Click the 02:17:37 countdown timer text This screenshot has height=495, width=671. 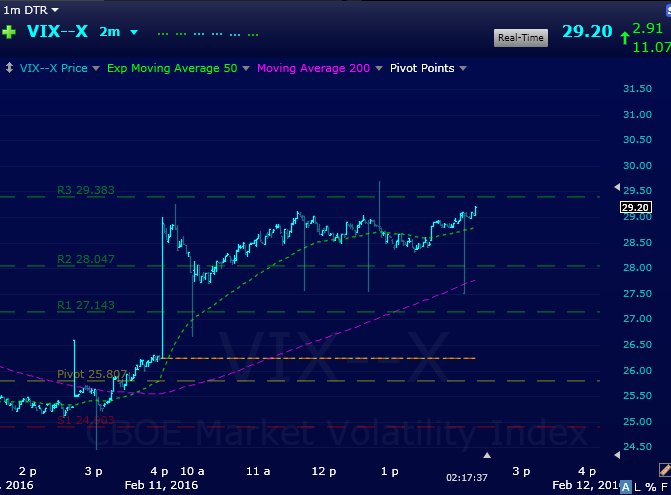pyautogui.click(x=467, y=477)
